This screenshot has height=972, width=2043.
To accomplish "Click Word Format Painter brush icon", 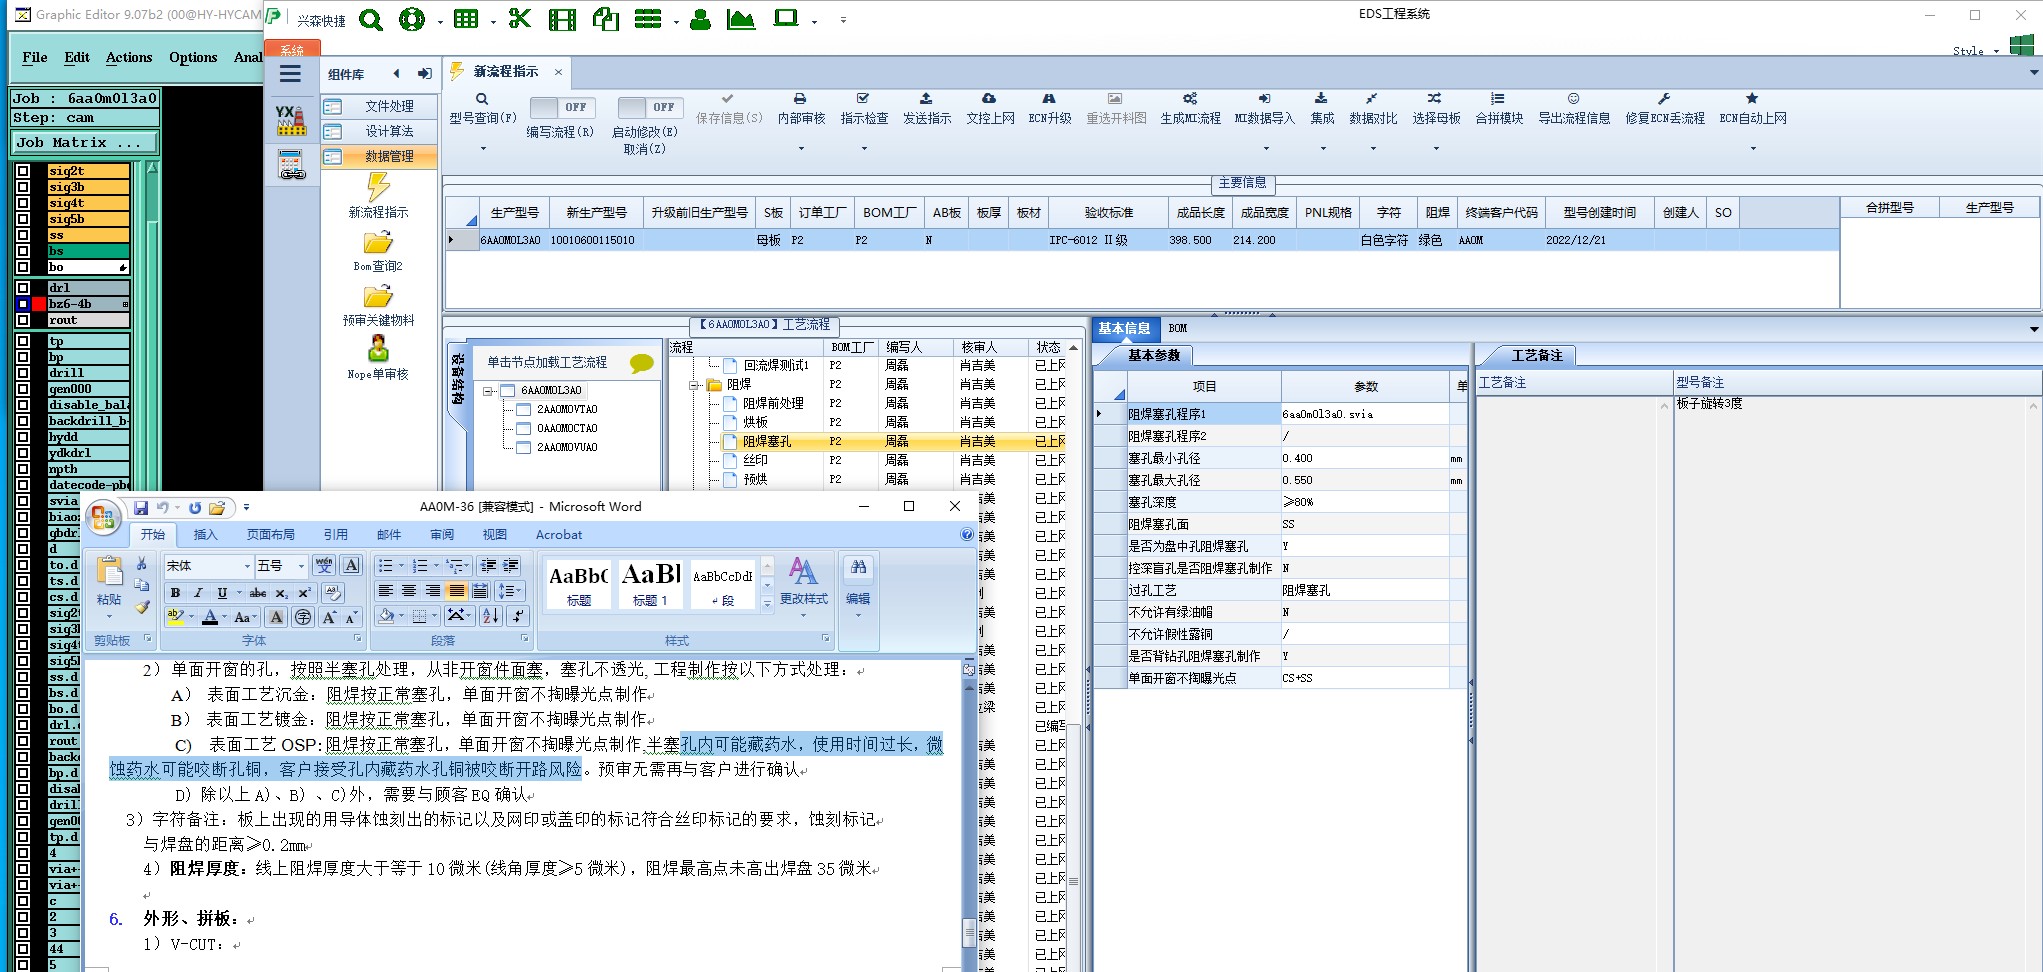I will [x=142, y=607].
